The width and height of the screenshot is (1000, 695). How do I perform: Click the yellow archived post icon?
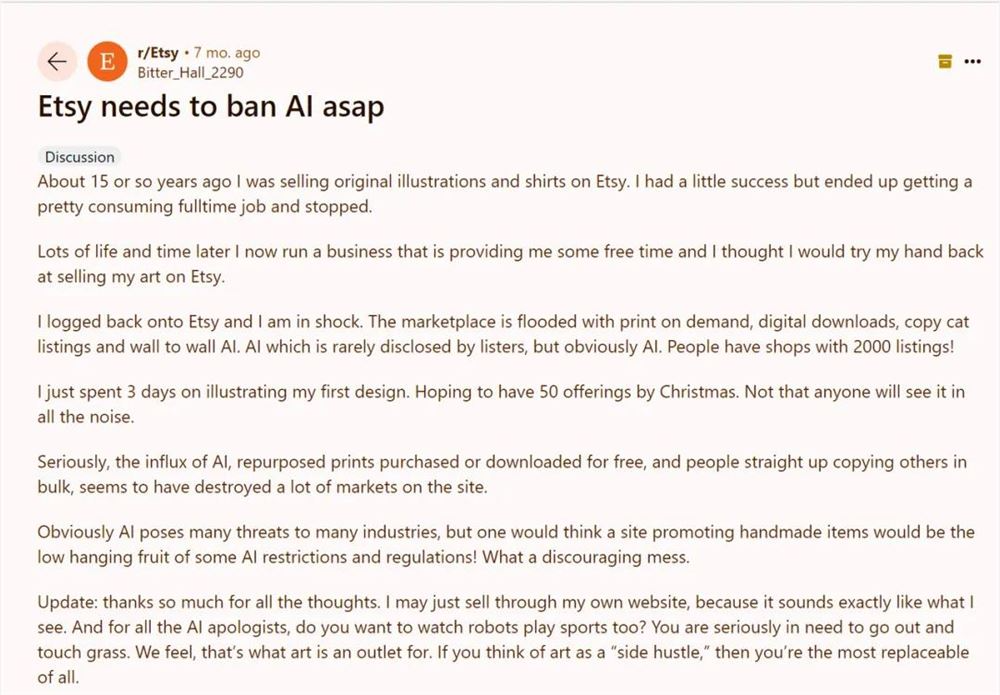tap(945, 62)
